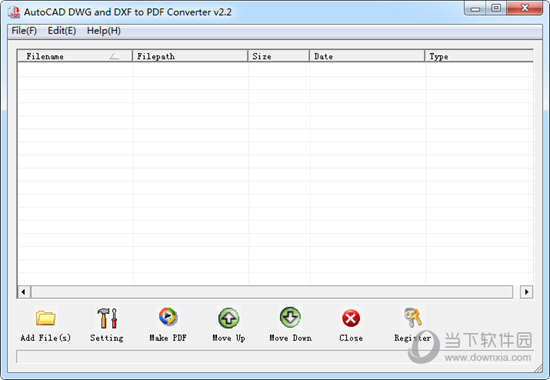This screenshot has height=380, width=550.
Task: Sort list by Type column header
Action: coord(479,56)
